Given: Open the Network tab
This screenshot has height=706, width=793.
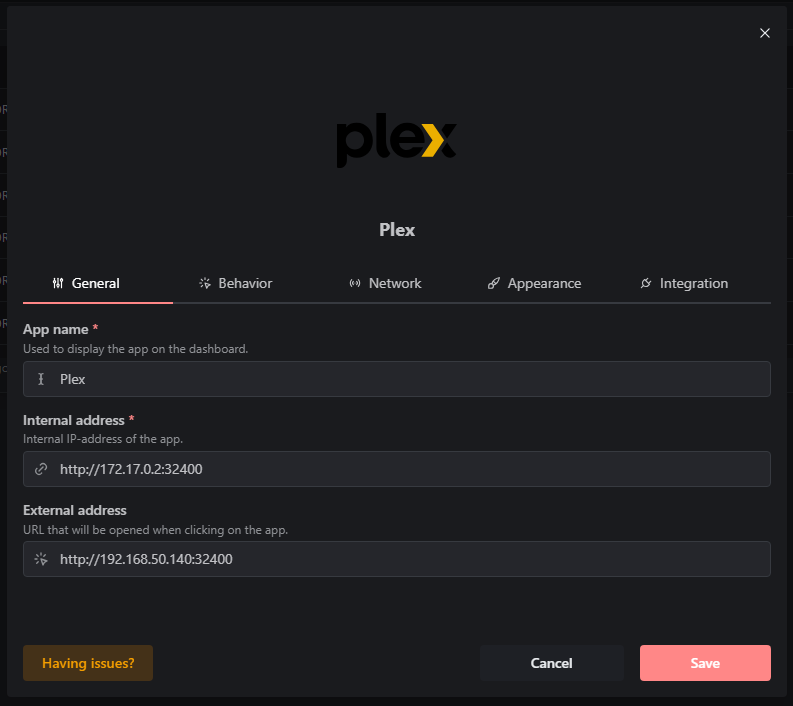Looking at the screenshot, I should click(385, 283).
